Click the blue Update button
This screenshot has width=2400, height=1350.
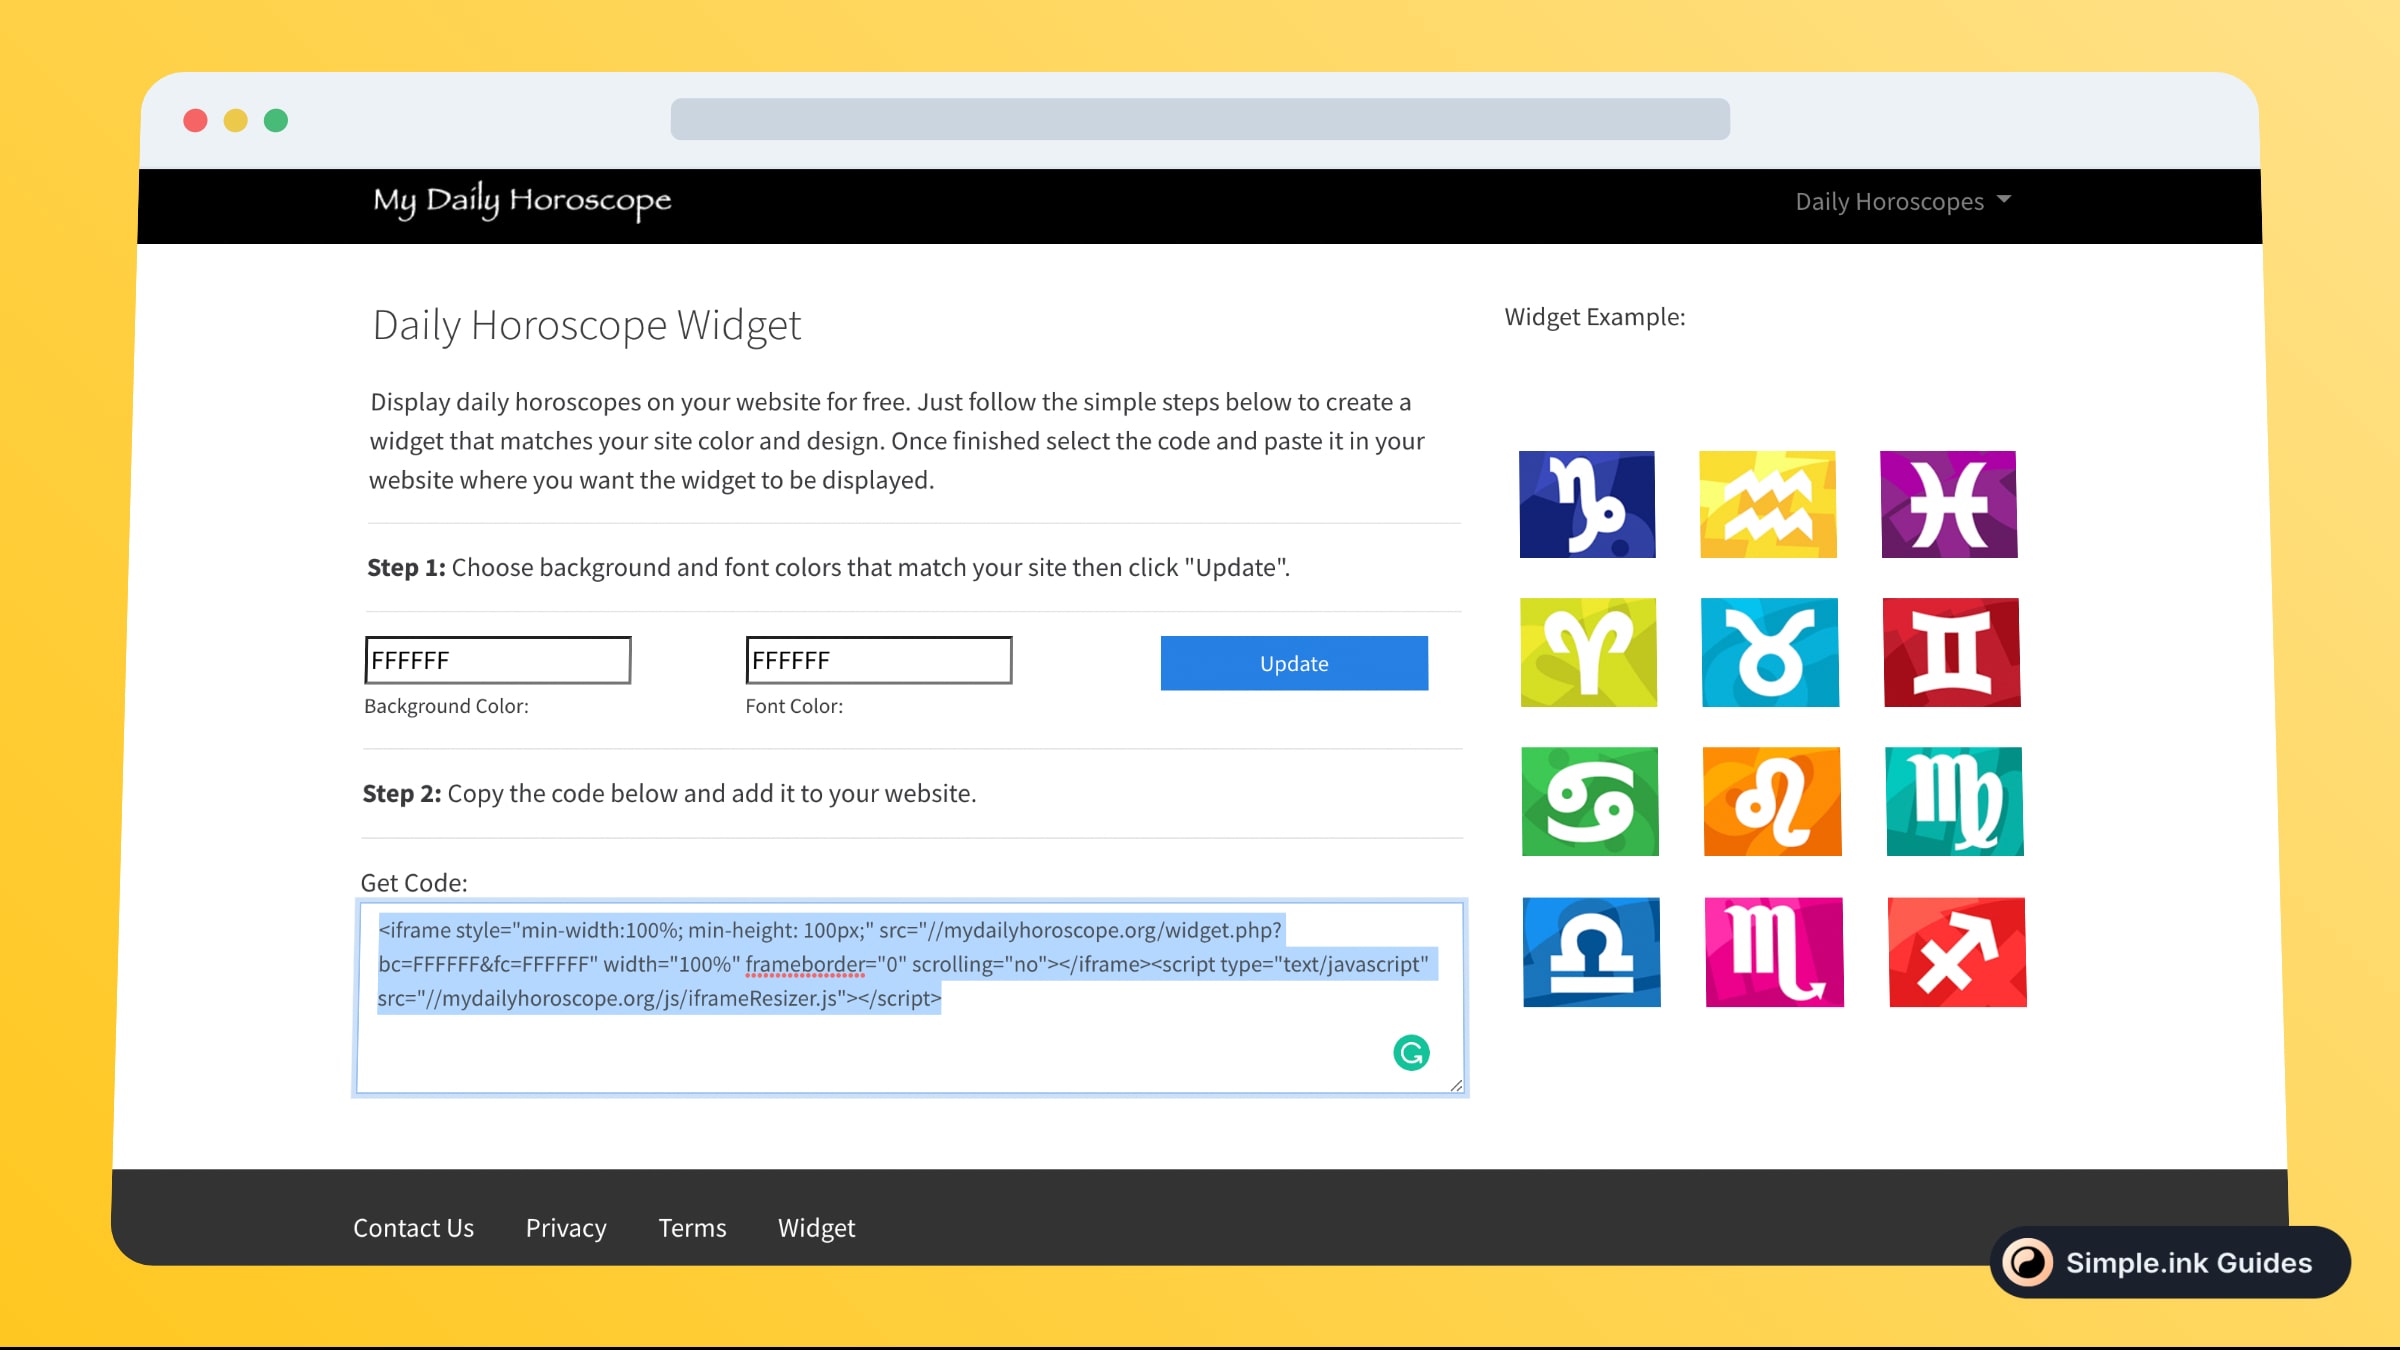click(1294, 663)
